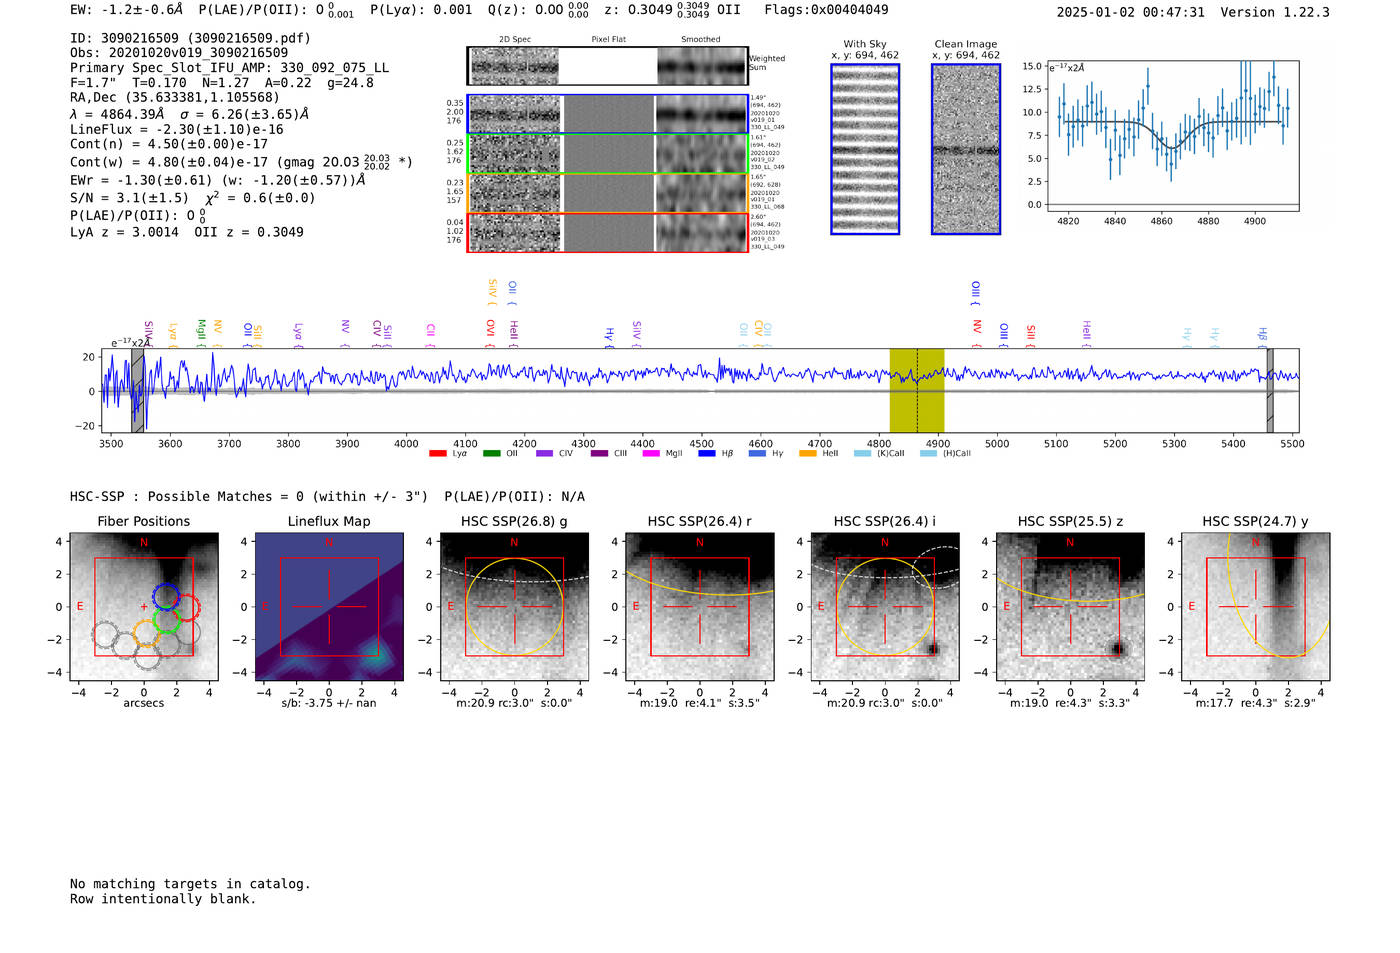Click the yellow ellipse in the g-band cutout
This screenshot has width=1400, height=953.
[514, 607]
